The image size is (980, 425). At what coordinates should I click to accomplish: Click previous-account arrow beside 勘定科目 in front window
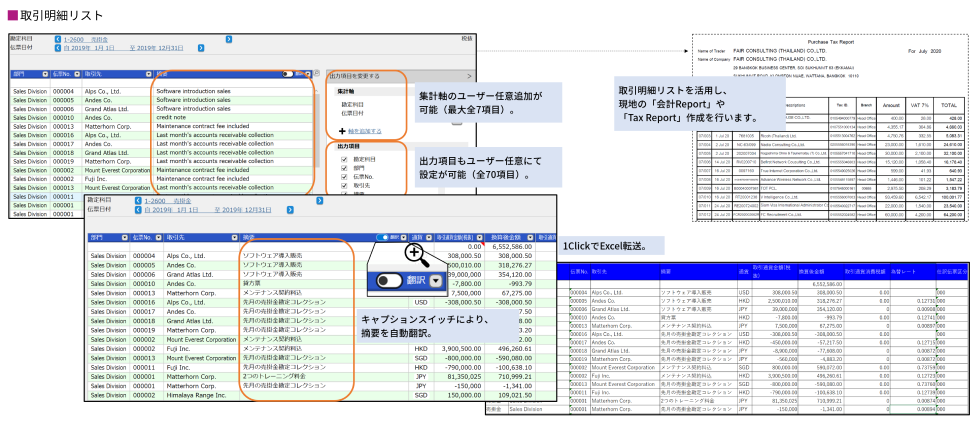coord(139,201)
